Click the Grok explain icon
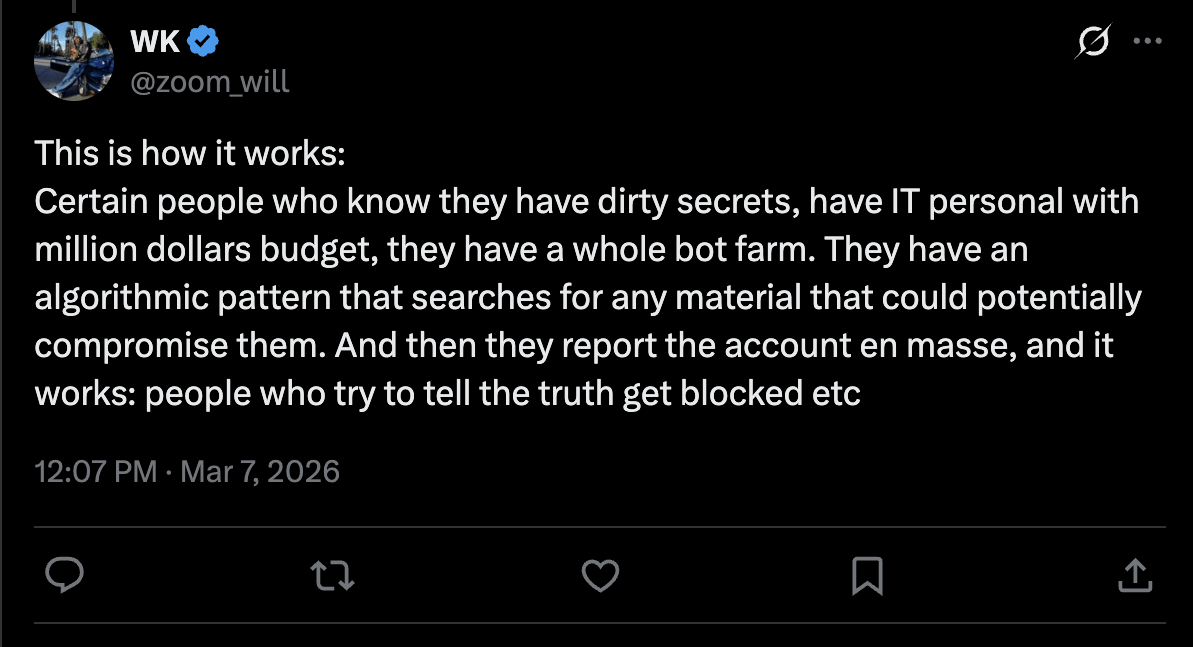The image size is (1193, 647). tap(1094, 42)
